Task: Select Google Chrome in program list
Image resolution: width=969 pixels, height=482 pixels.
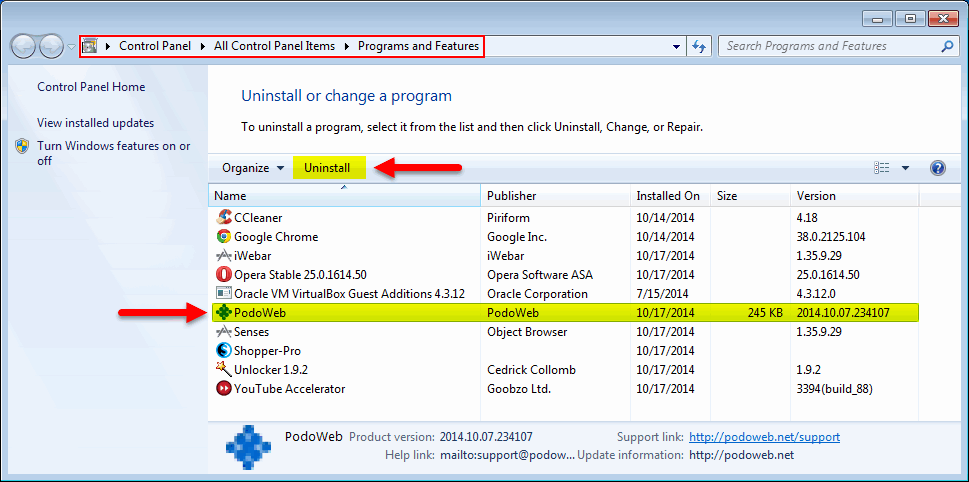Action: [276, 237]
